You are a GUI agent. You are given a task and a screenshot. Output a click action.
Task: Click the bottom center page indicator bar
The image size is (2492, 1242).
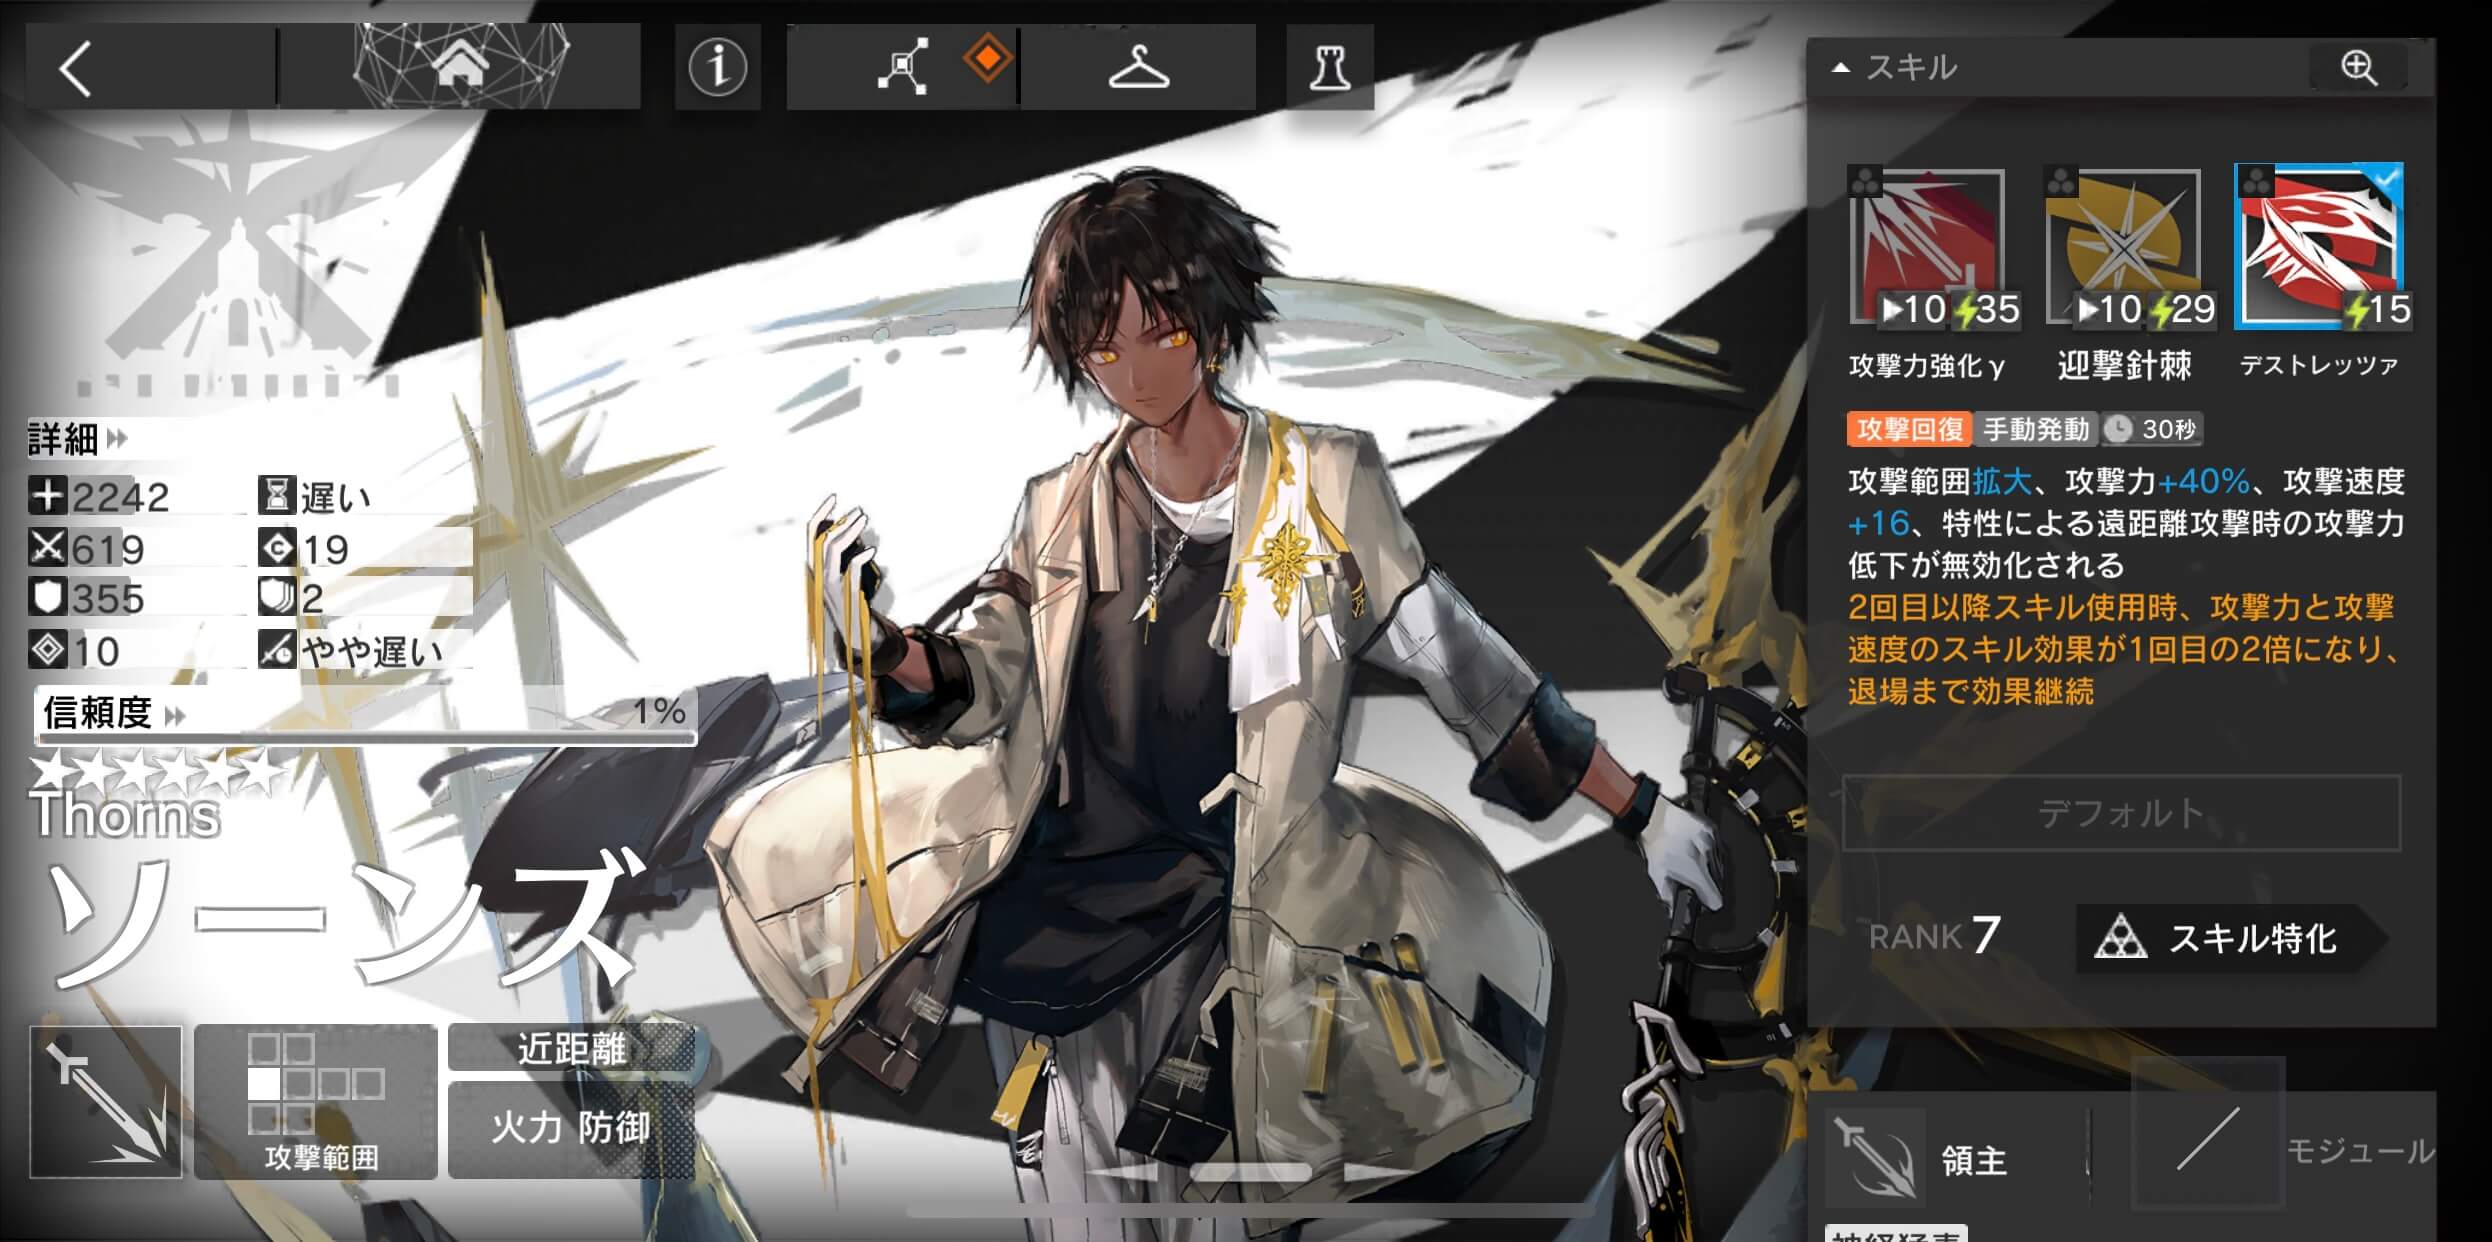[x=1250, y=1170]
